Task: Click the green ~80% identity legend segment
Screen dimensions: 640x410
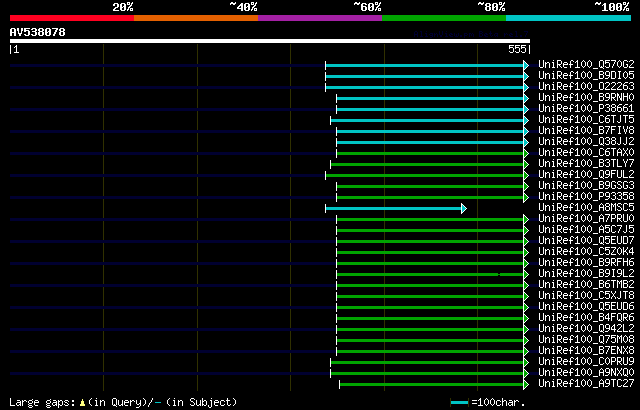Action: pyautogui.click(x=444, y=18)
